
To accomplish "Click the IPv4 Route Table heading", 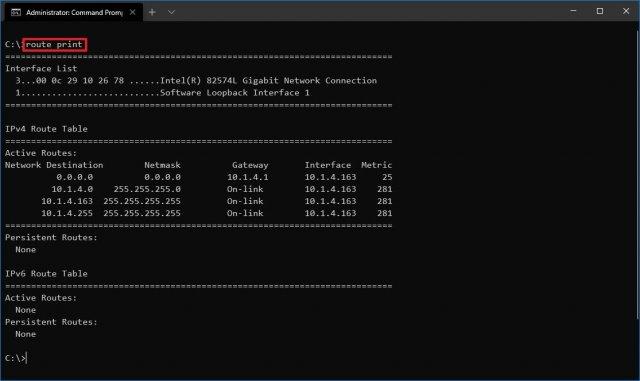I will pyautogui.click(x=46, y=129).
